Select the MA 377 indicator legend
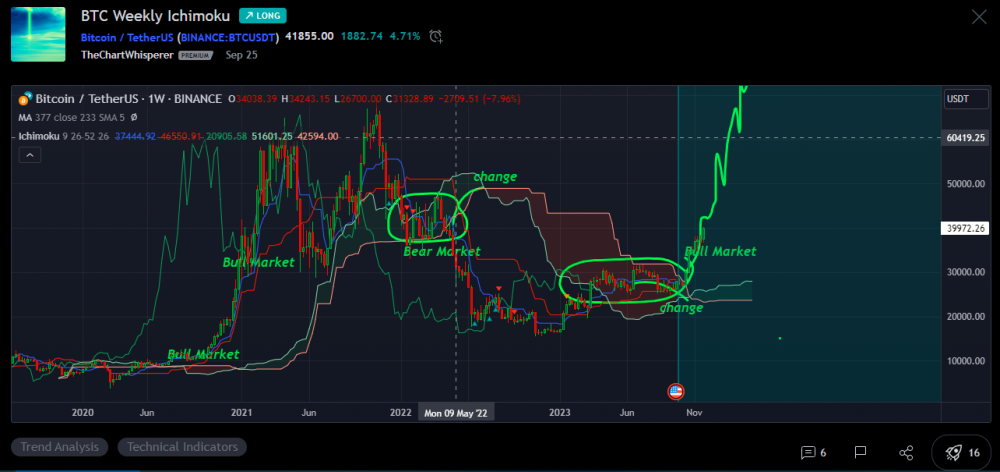The height and width of the screenshot is (472, 1000). (x=78, y=117)
